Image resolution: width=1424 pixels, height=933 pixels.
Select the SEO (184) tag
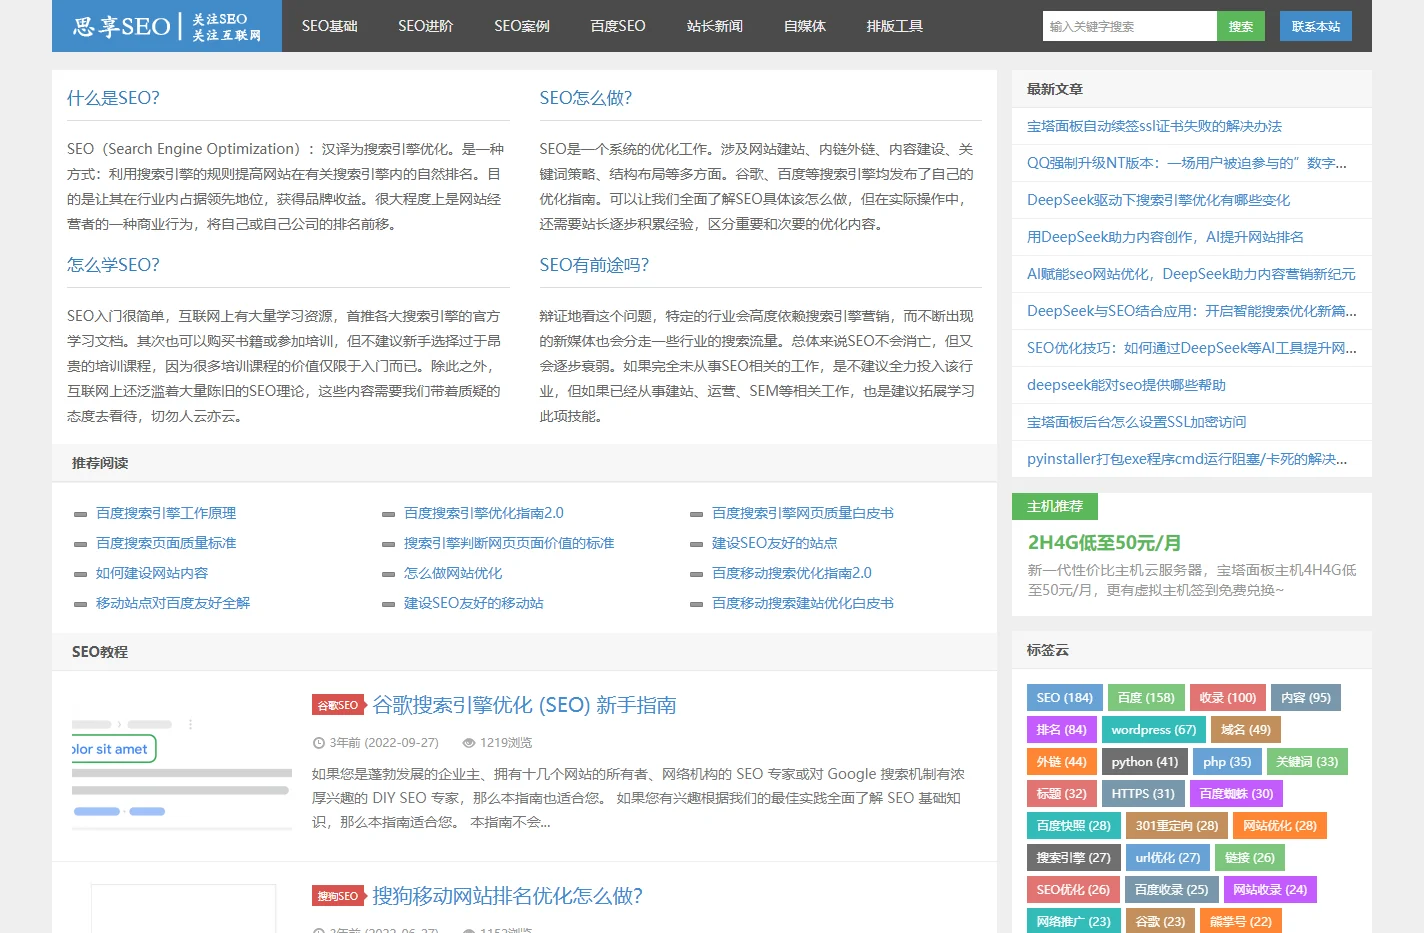point(1065,698)
